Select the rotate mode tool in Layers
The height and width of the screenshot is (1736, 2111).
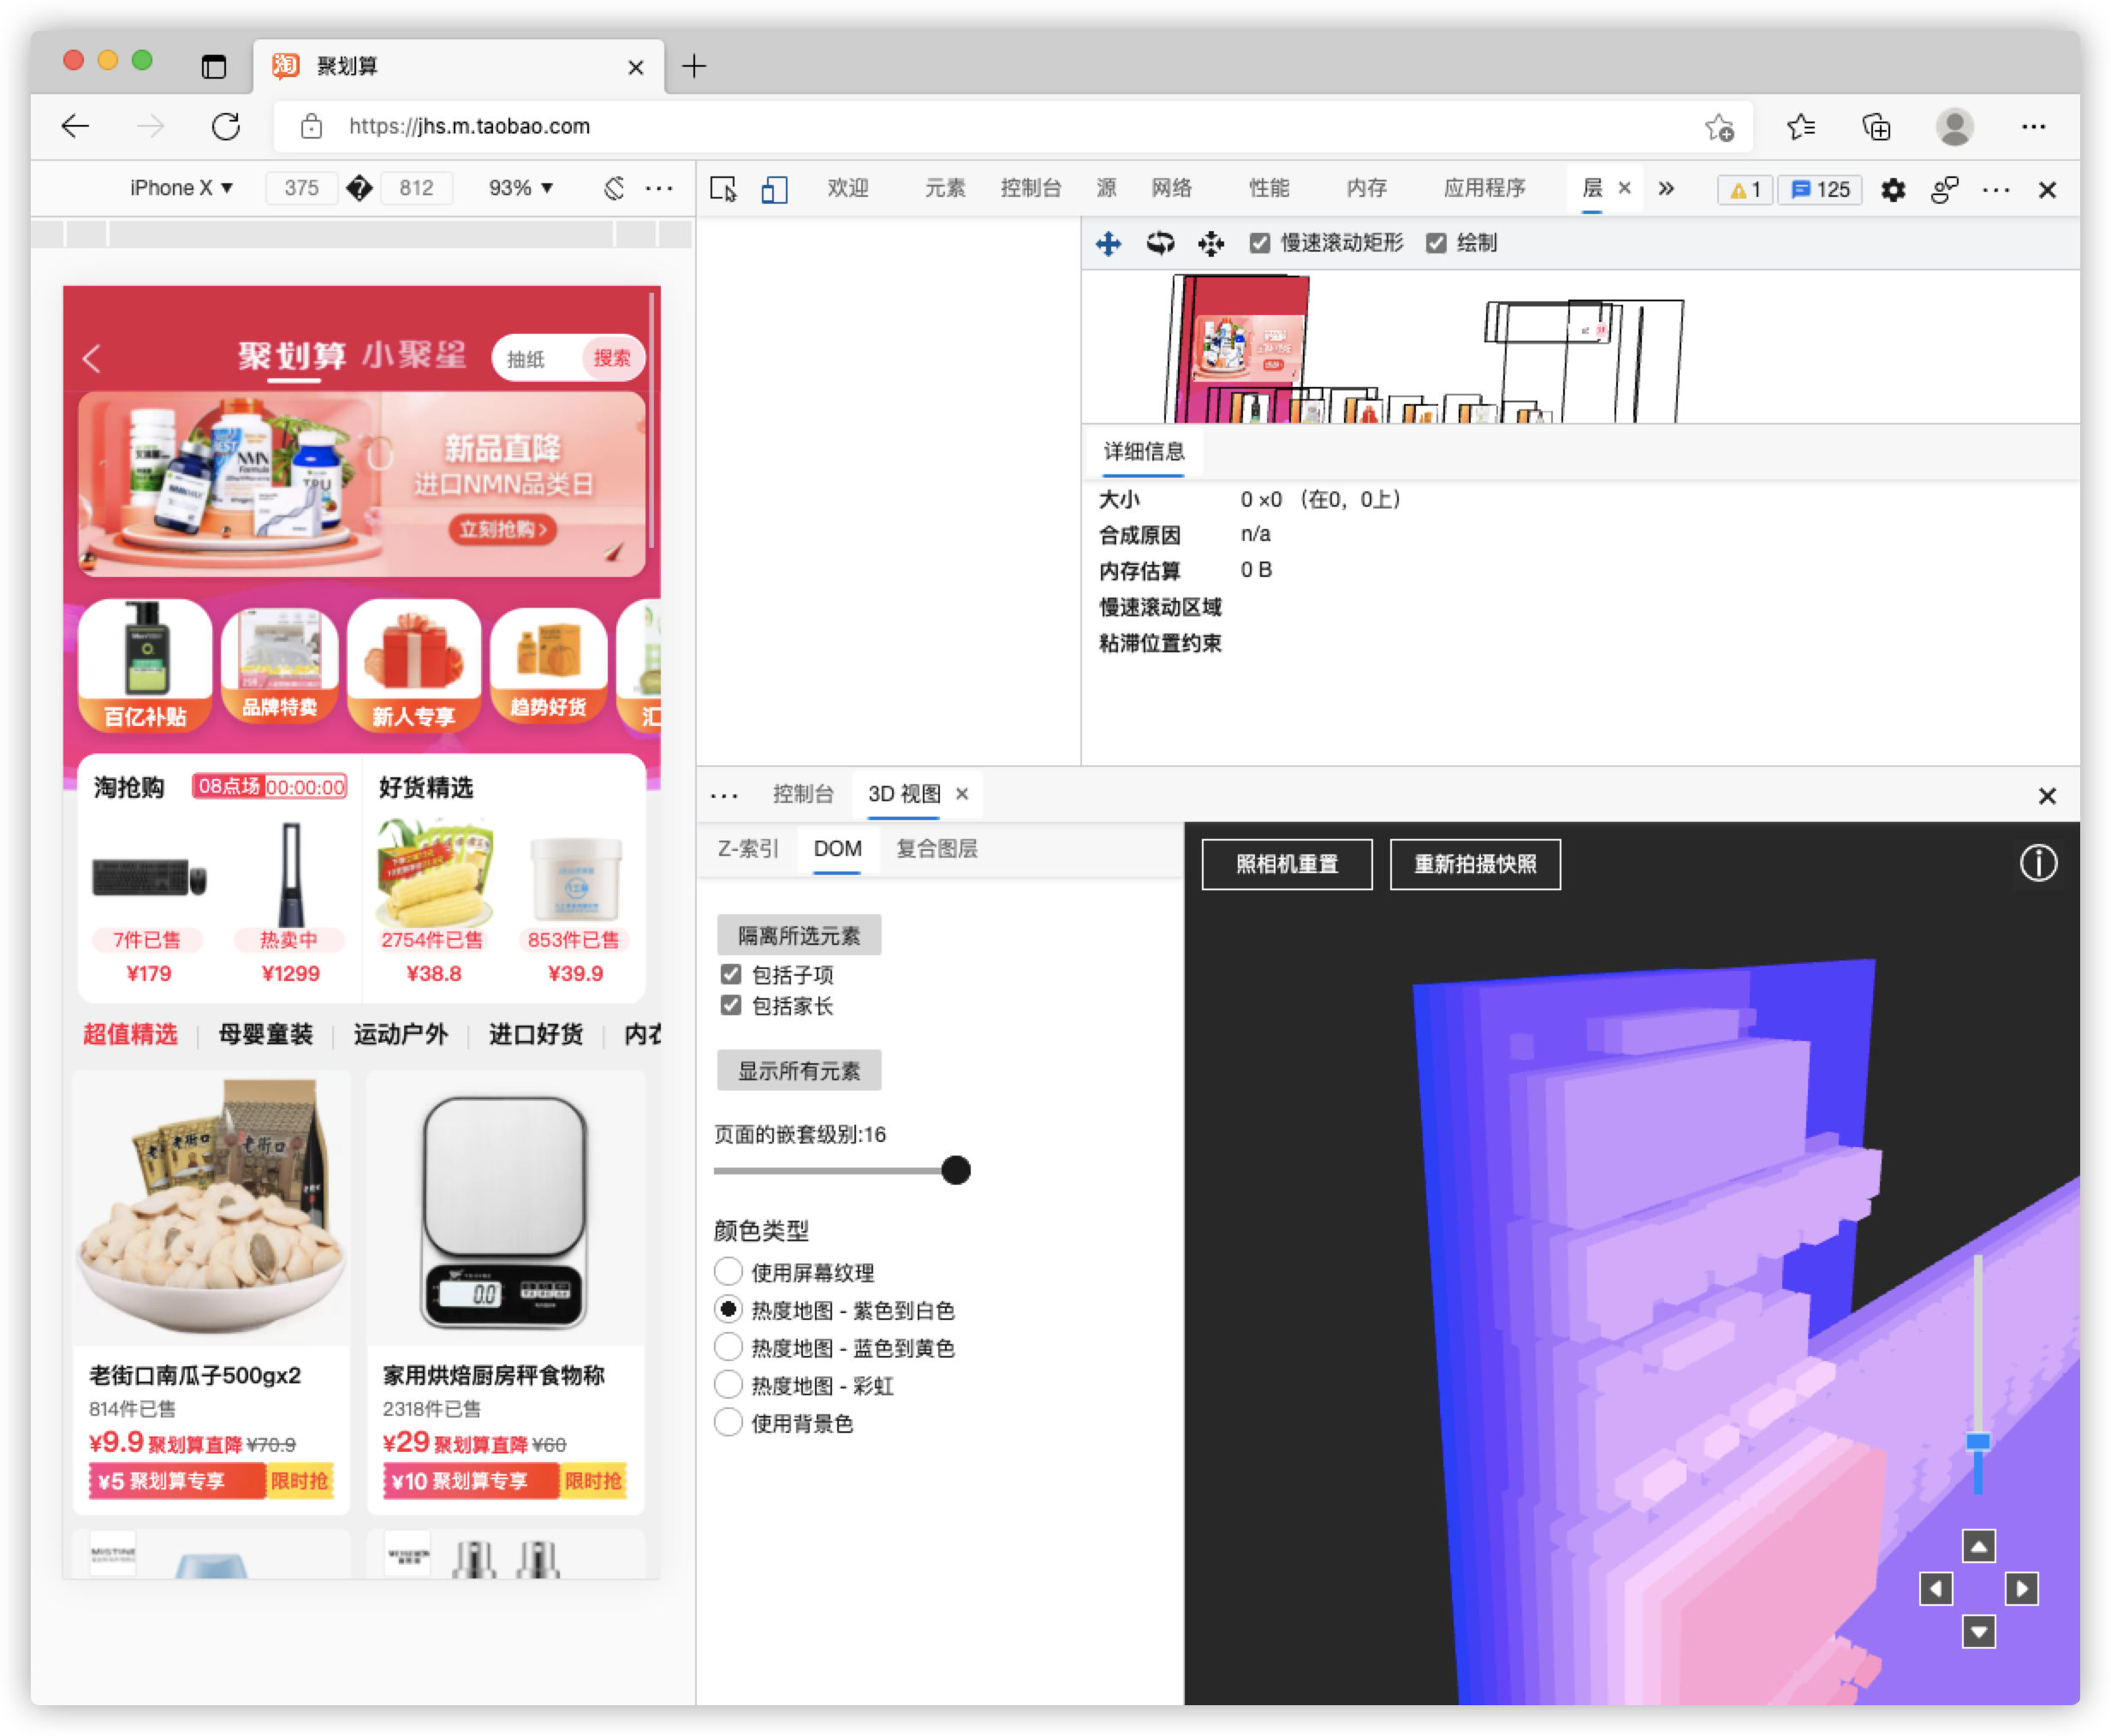[x=1160, y=243]
